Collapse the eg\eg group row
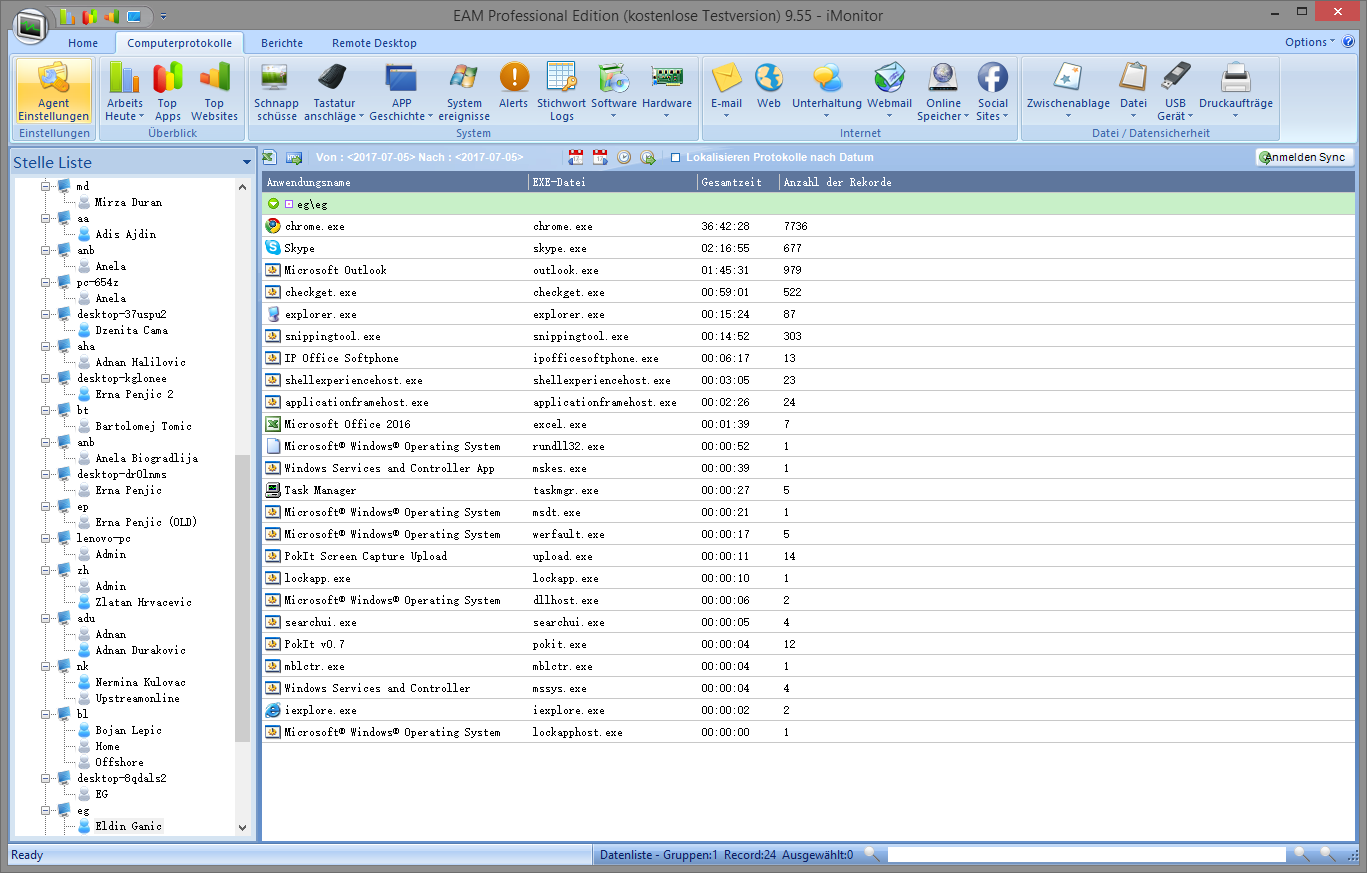The height and width of the screenshot is (873, 1367). tap(273, 204)
